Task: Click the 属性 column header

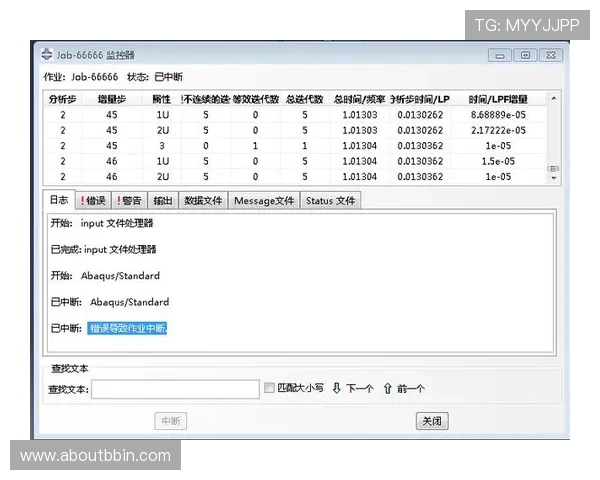Action: click(161, 100)
